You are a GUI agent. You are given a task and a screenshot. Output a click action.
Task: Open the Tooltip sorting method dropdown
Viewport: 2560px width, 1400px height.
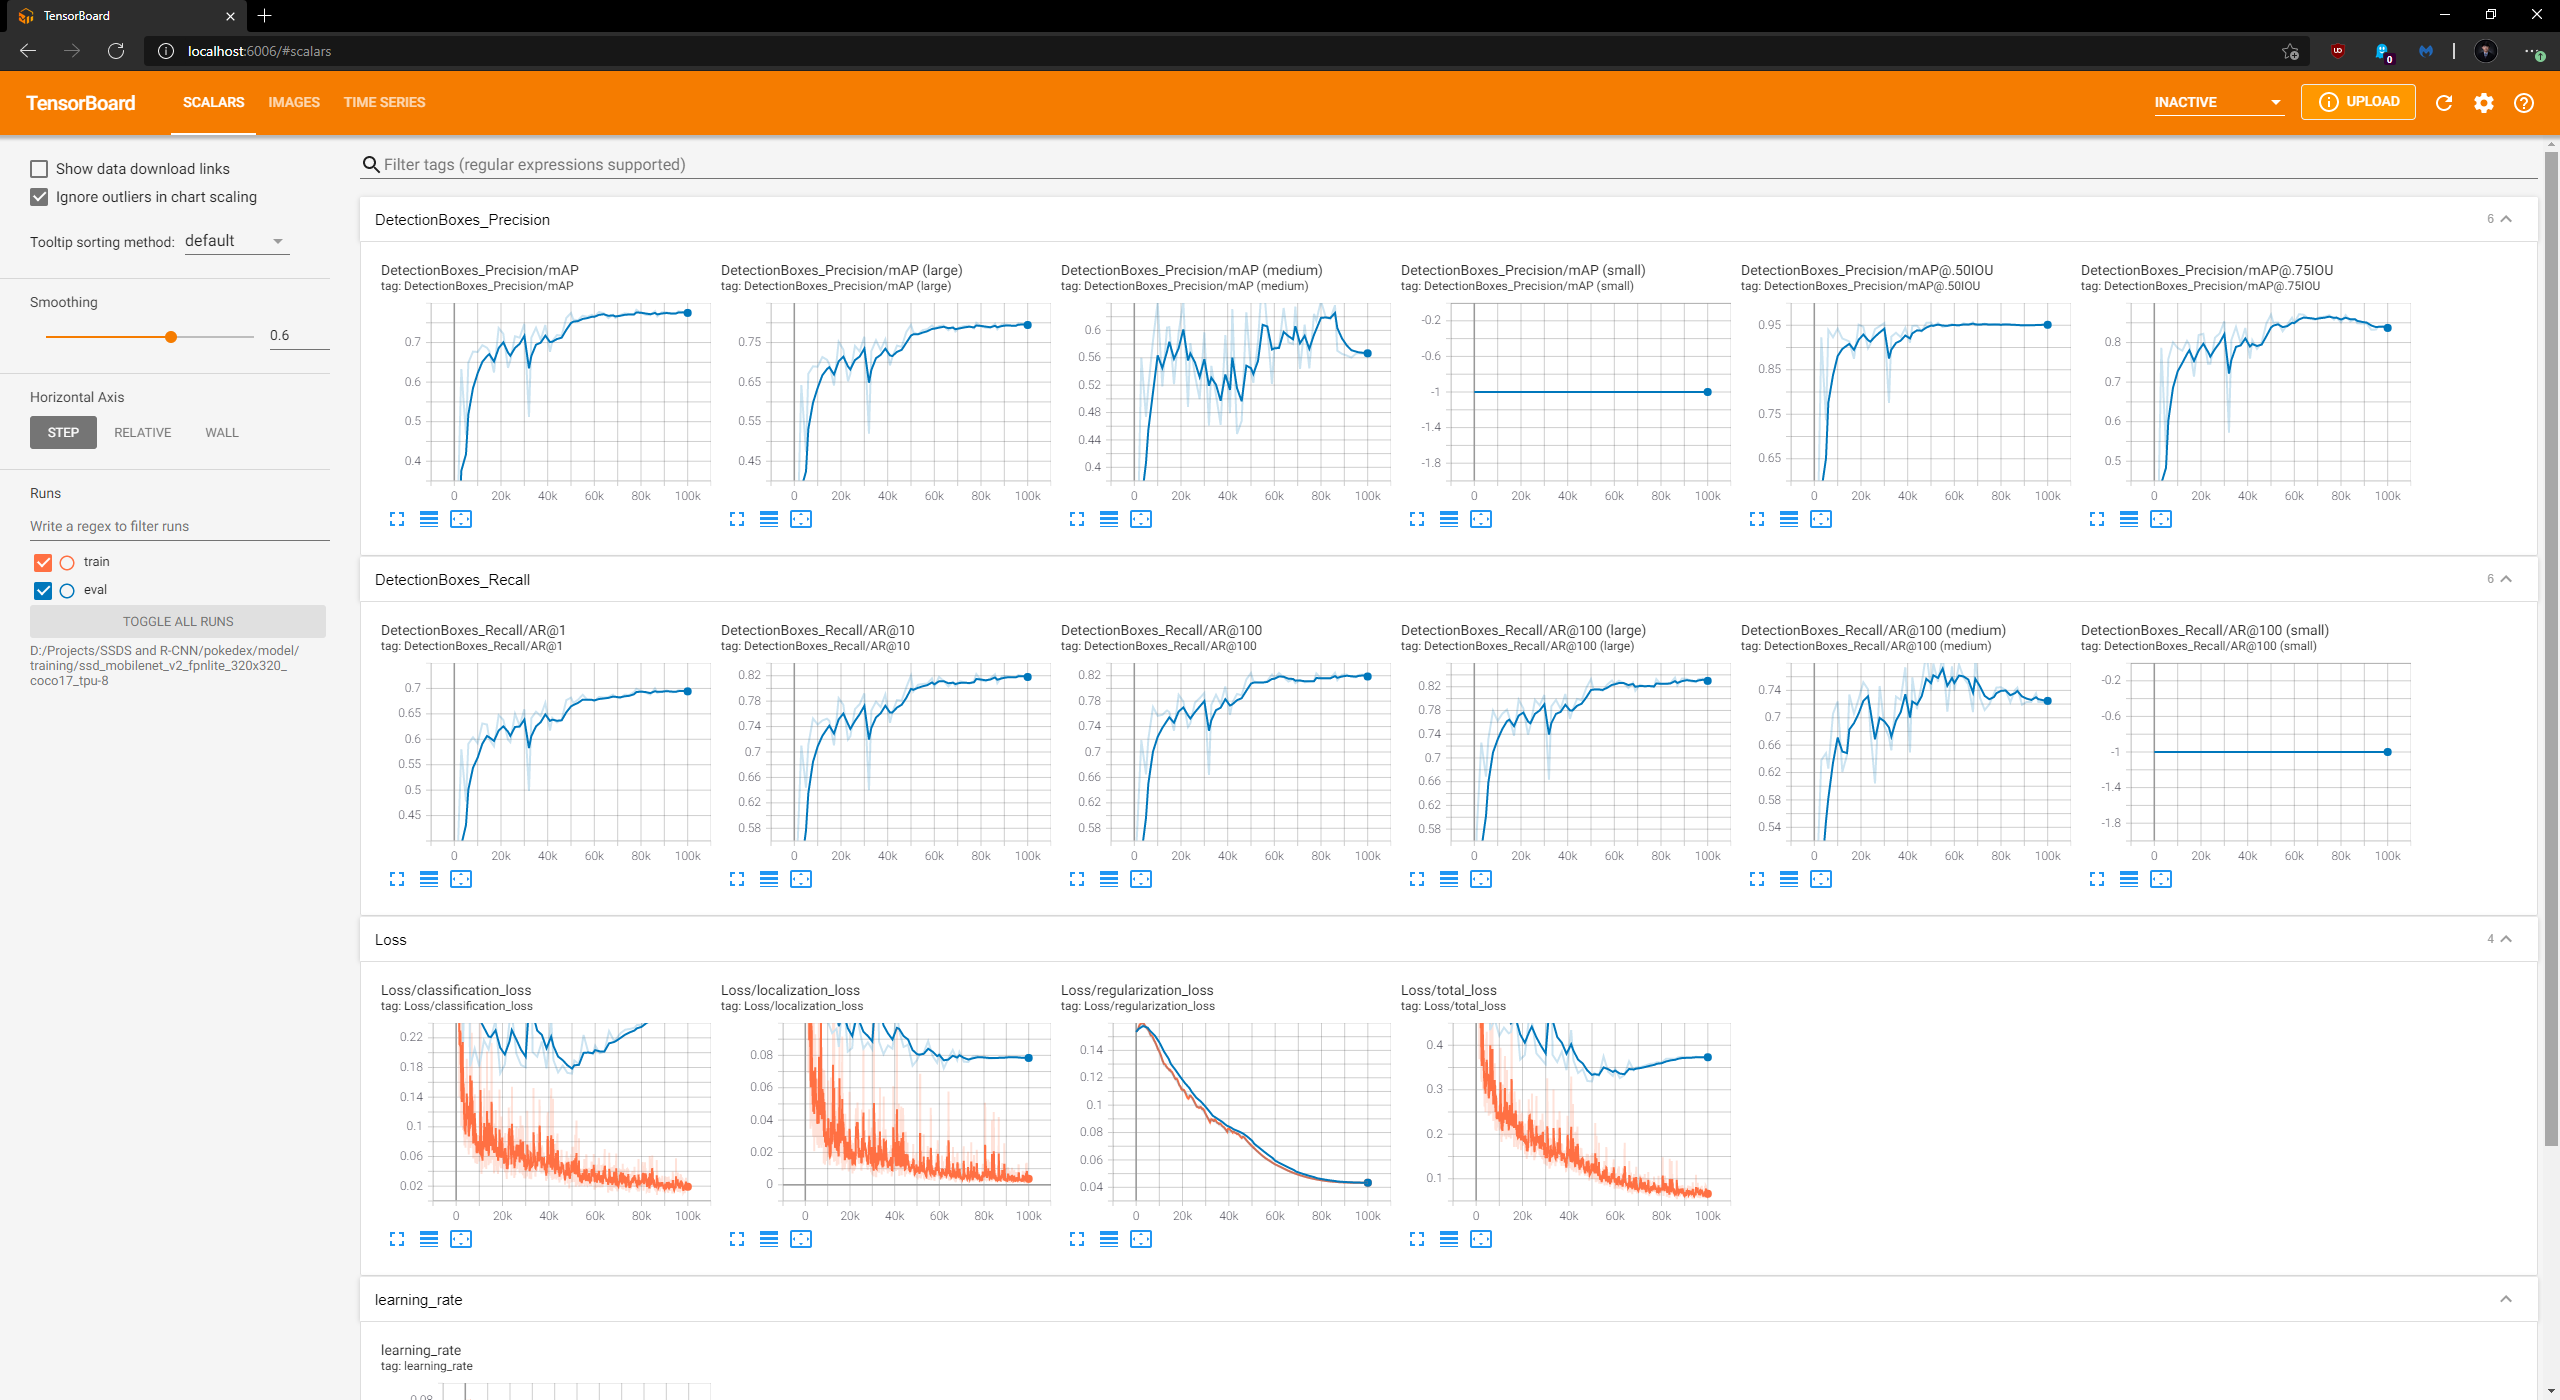[x=236, y=241]
